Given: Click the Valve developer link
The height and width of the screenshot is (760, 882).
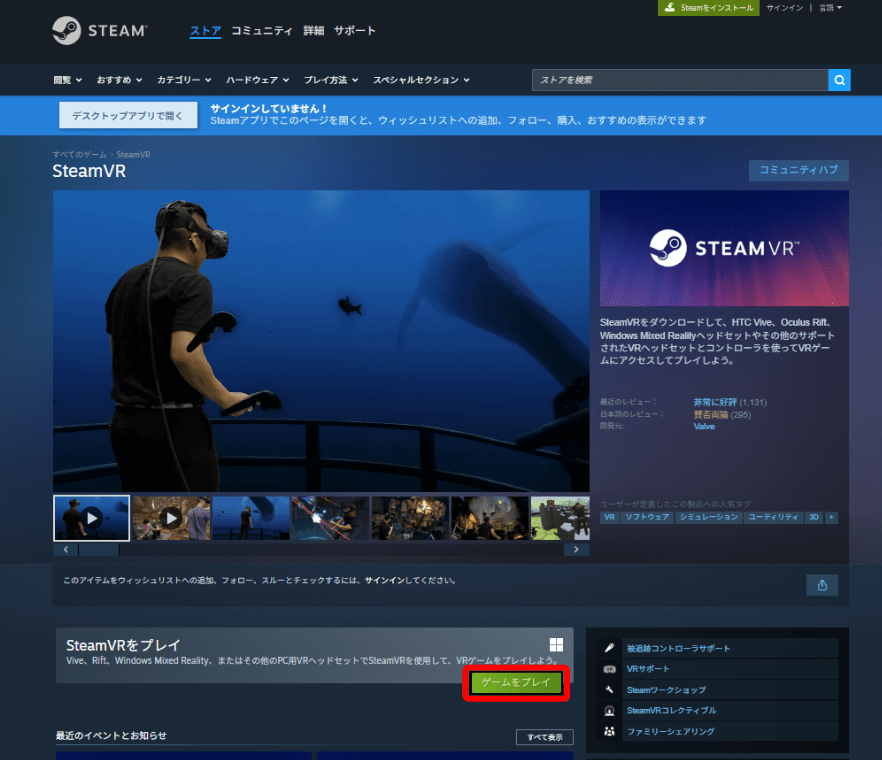Looking at the screenshot, I should click(704, 426).
